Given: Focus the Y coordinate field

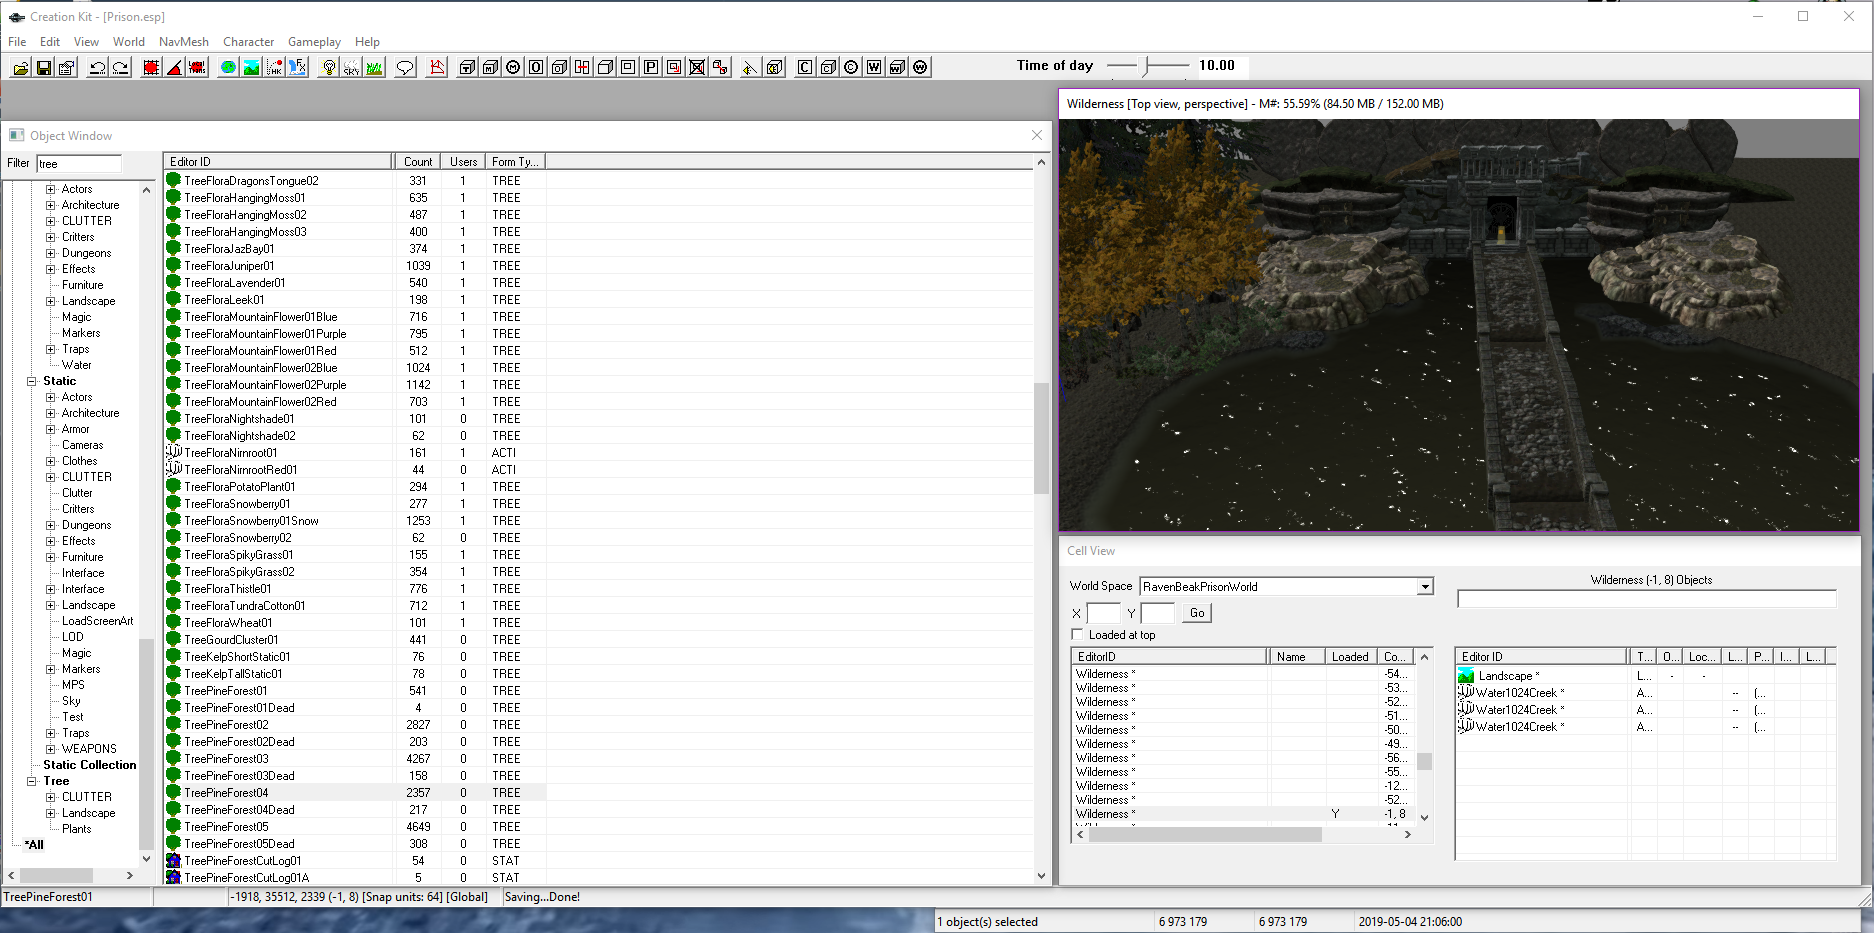Looking at the screenshot, I should pyautogui.click(x=1157, y=613).
